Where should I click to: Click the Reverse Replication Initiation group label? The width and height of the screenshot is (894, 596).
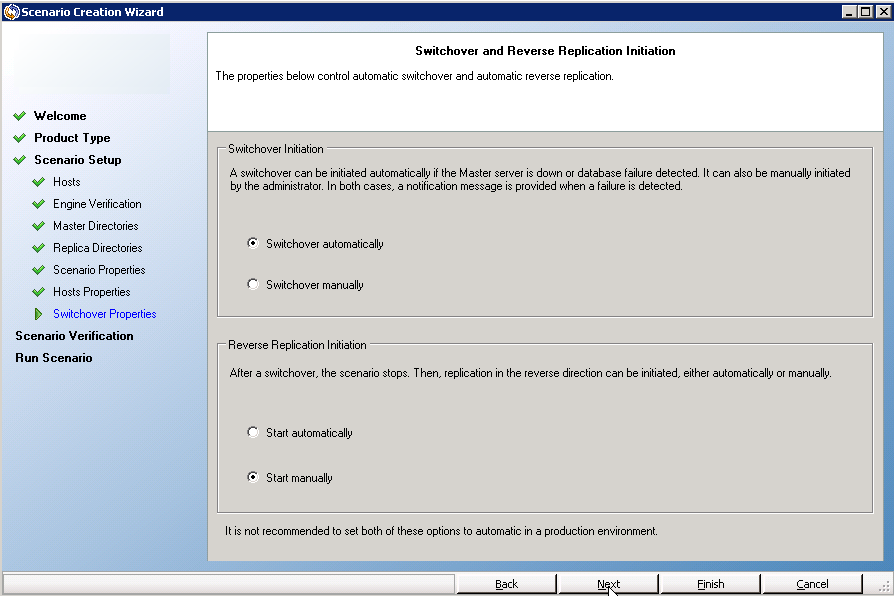click(297, 345)
